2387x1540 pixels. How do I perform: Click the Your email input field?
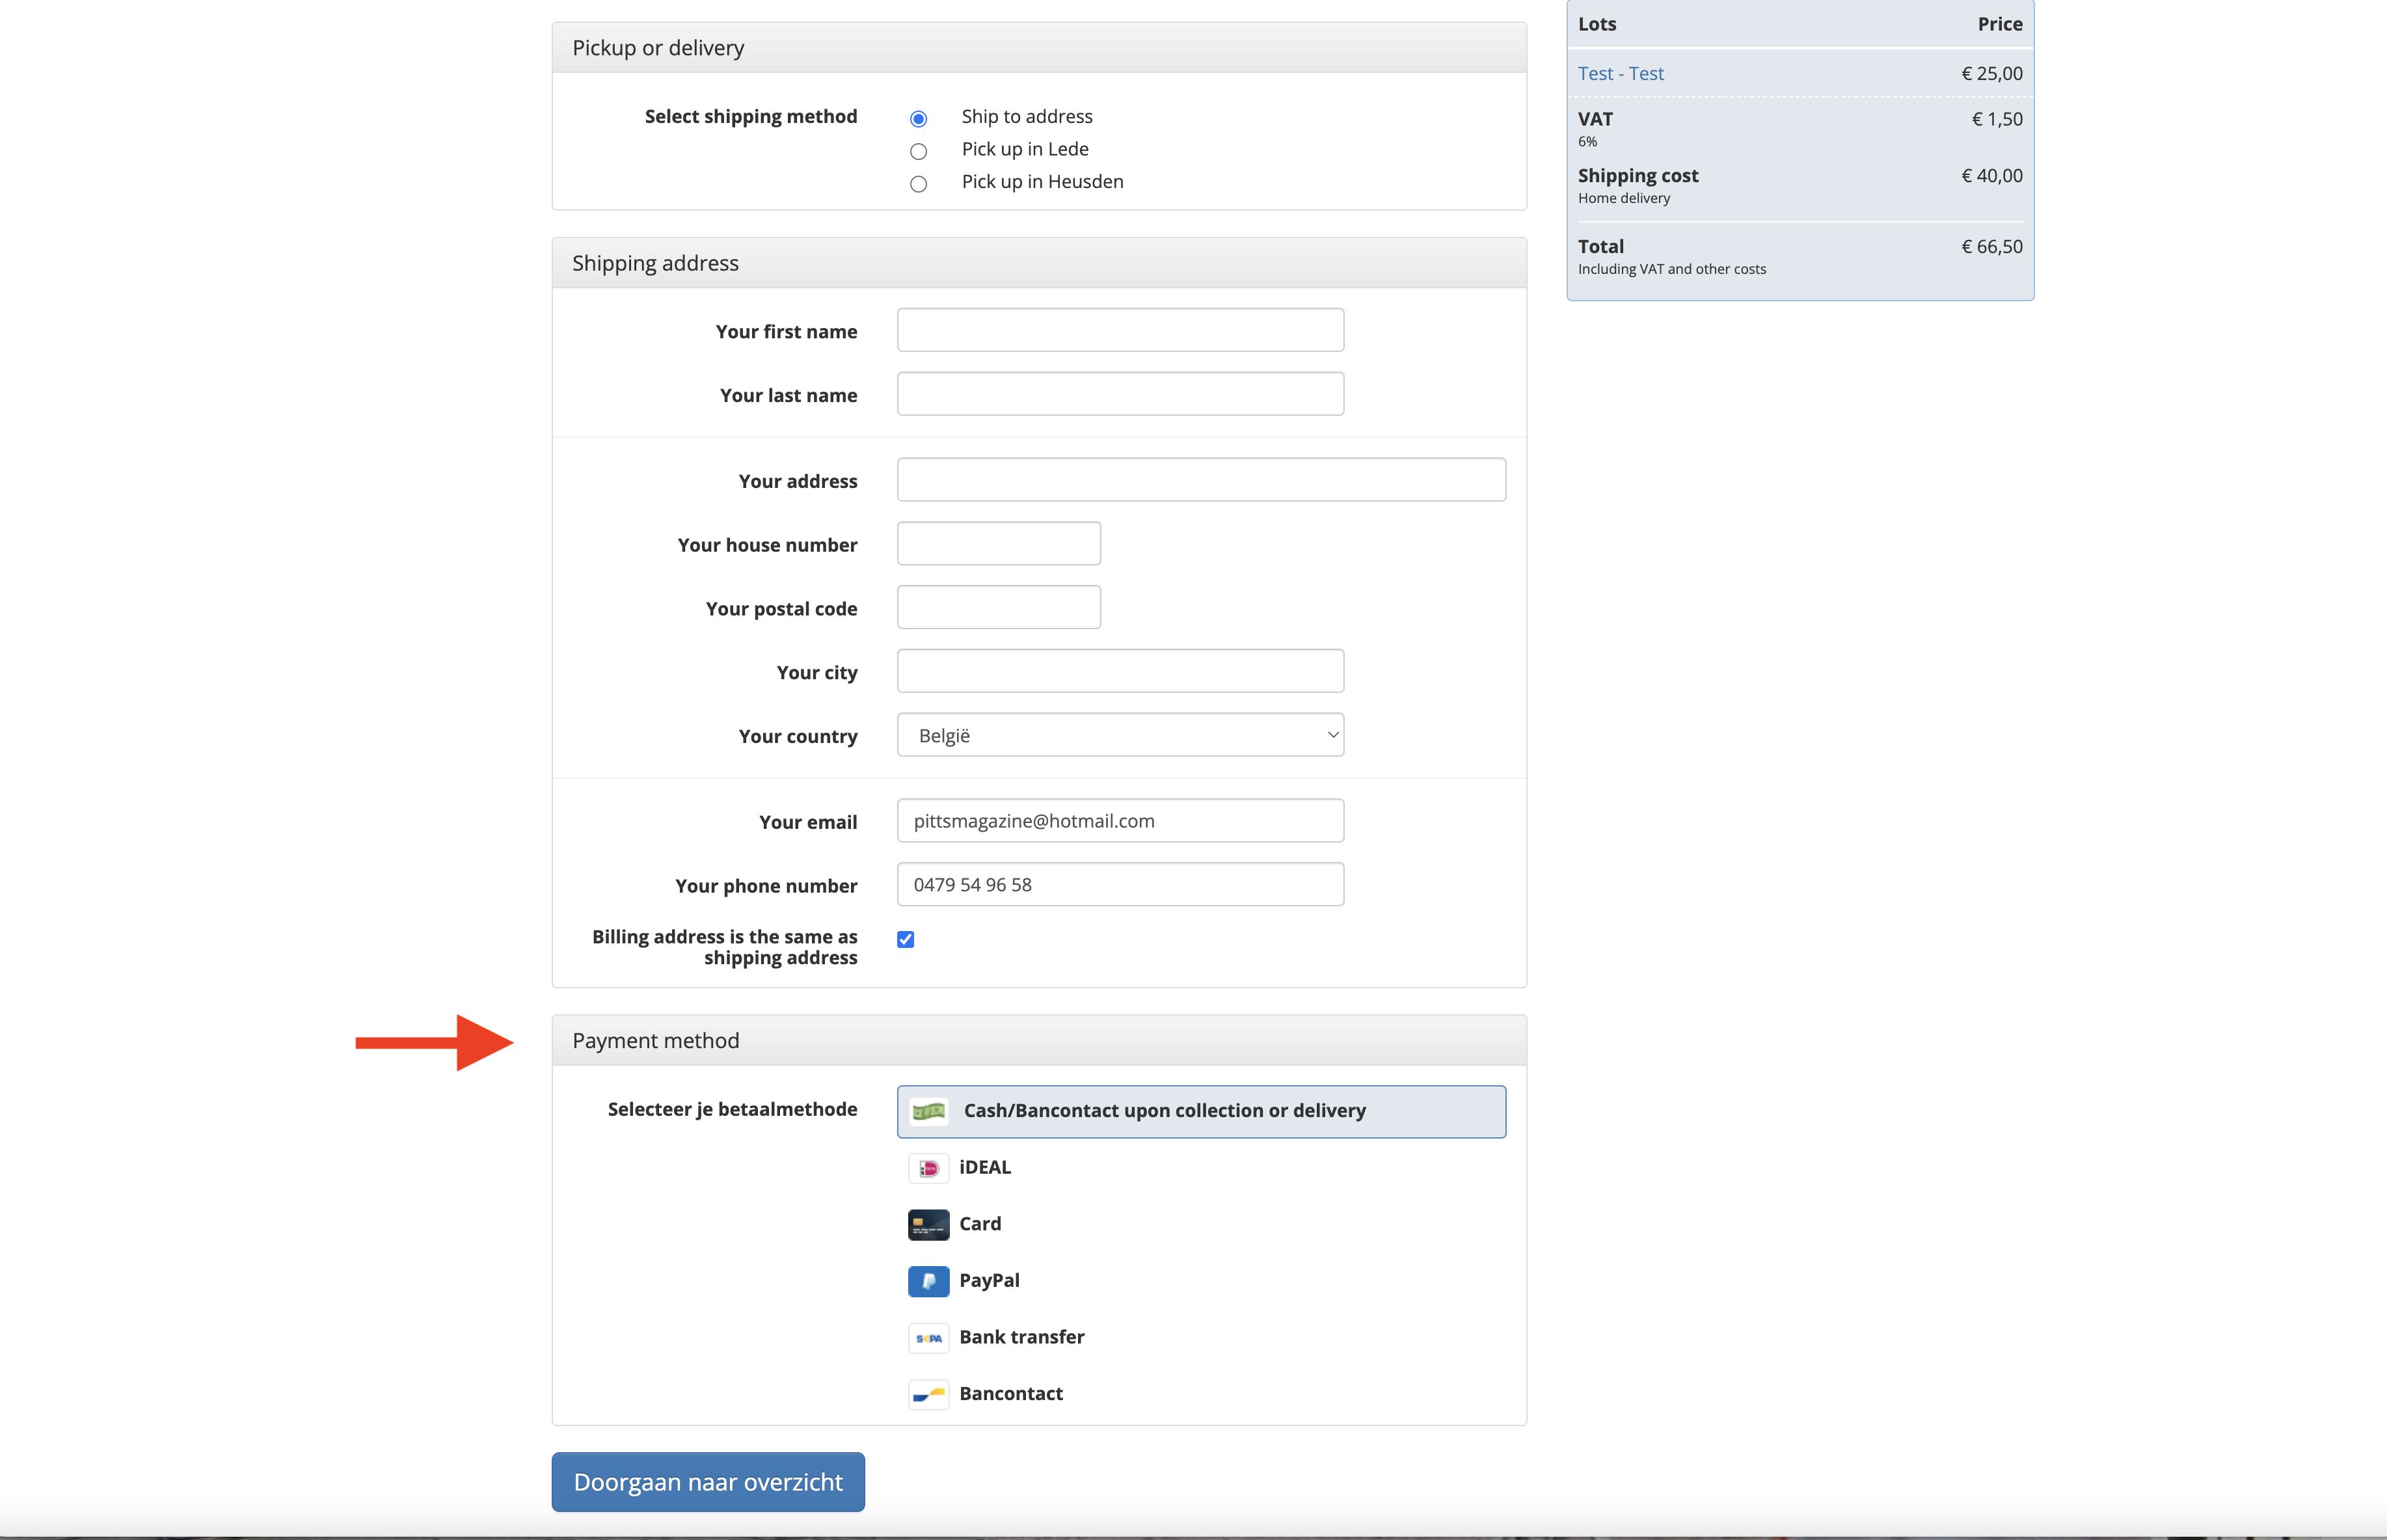pos(1120,821)
